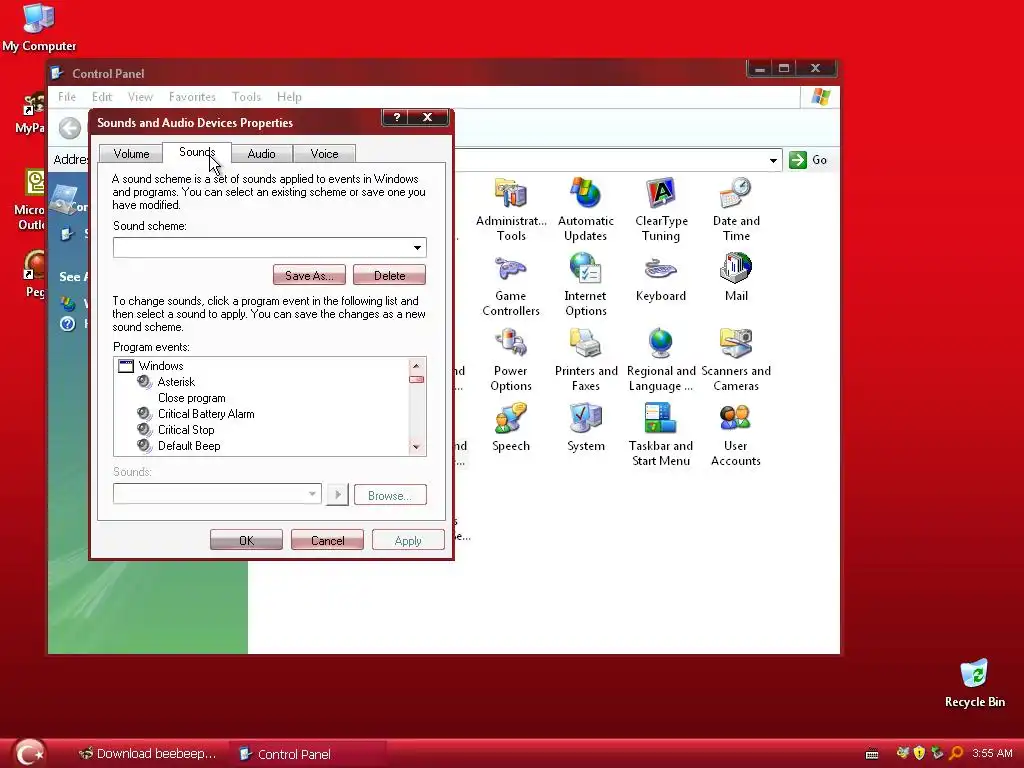Image resolution: width=1024 pixels, height=768 pixels.
Task: Click the clock showing 3:55 AM
Action: [992, 753]
